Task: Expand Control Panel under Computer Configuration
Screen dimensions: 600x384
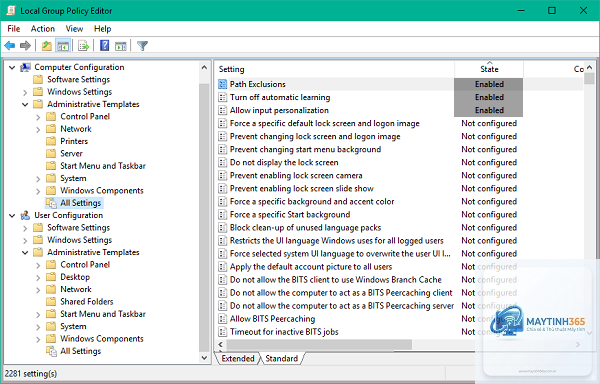Action: click(38, 117)
